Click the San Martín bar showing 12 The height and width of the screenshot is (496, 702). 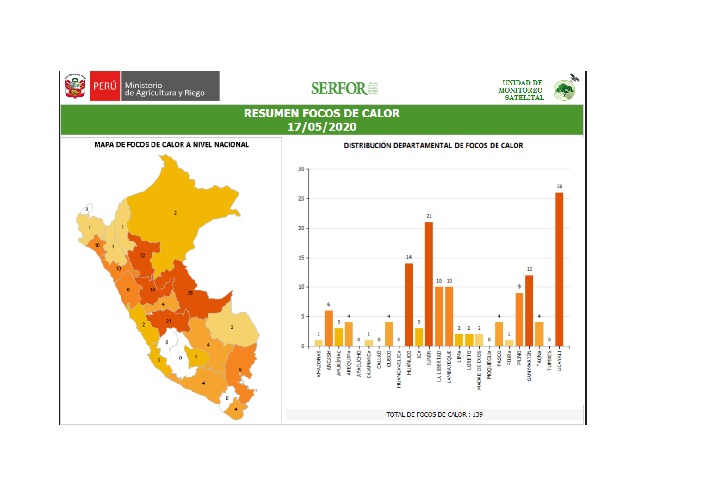click(529, 310)
